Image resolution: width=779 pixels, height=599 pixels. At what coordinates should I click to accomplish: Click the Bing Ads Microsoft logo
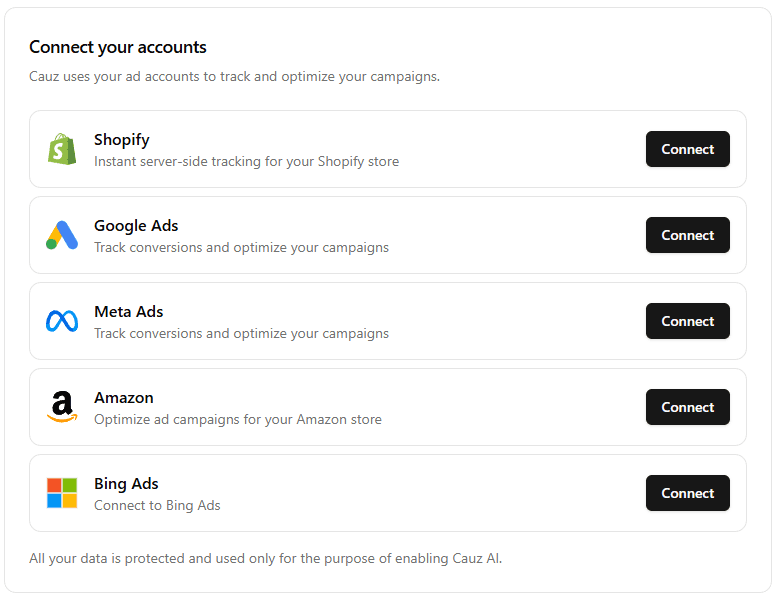[x=62, y=493]
